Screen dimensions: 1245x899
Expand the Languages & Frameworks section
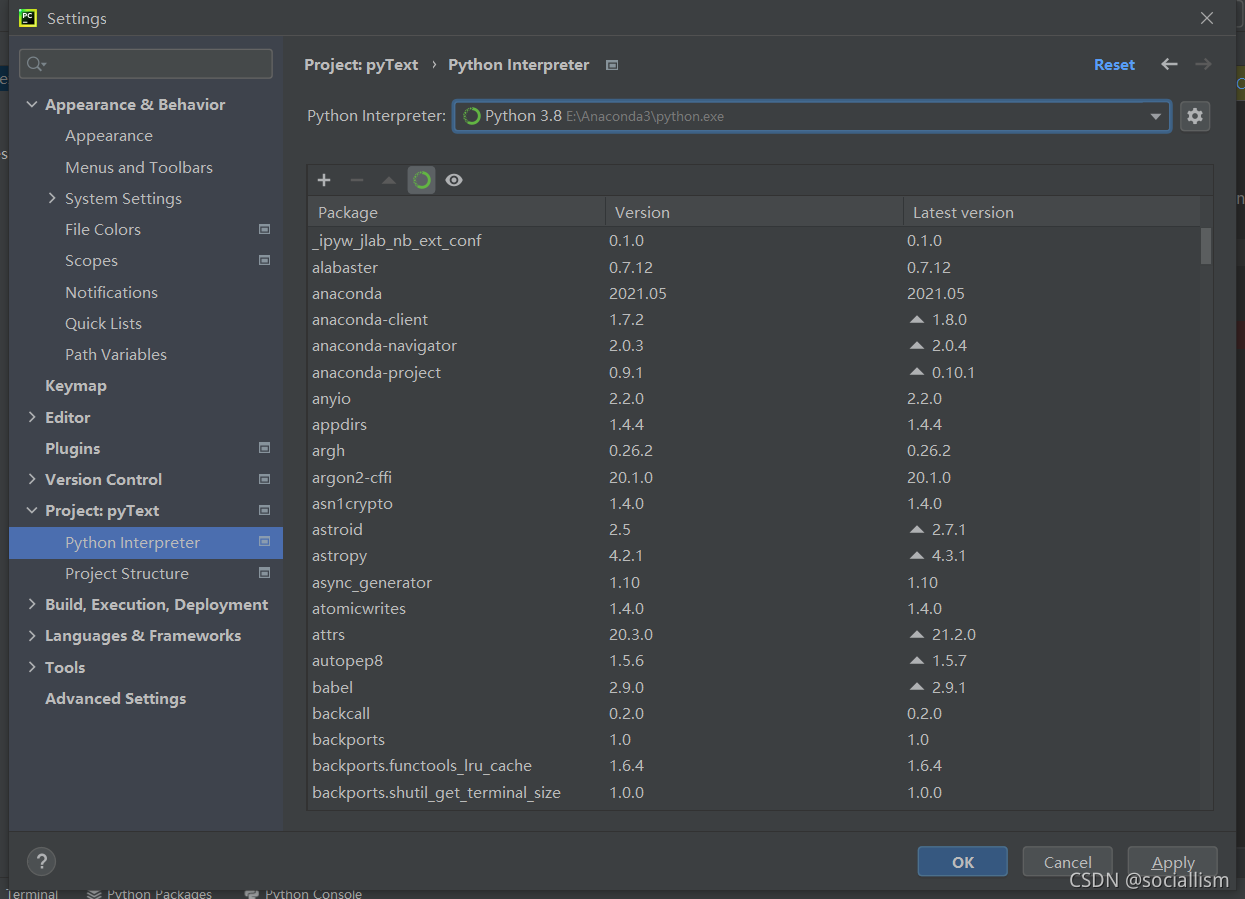point(32,635)
